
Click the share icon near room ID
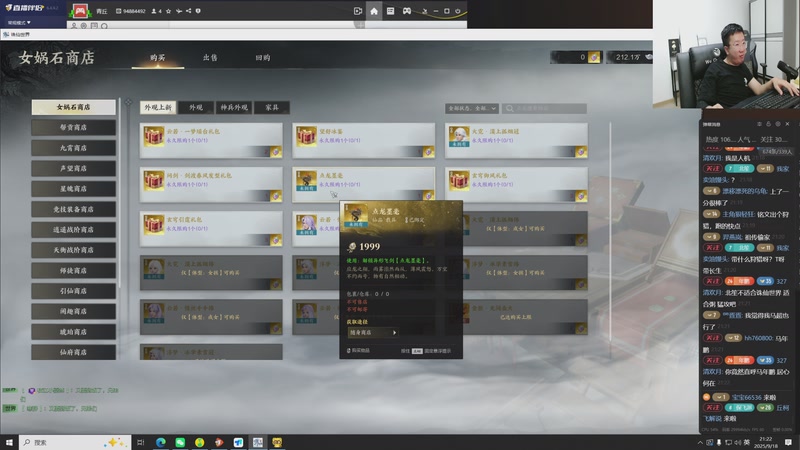tap(188, 11)
